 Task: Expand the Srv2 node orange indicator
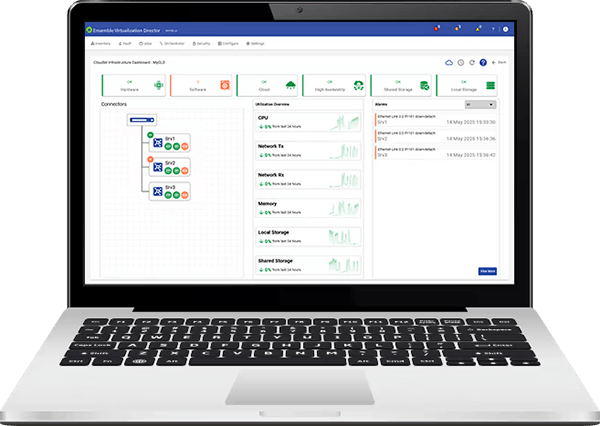pos(150,158)
